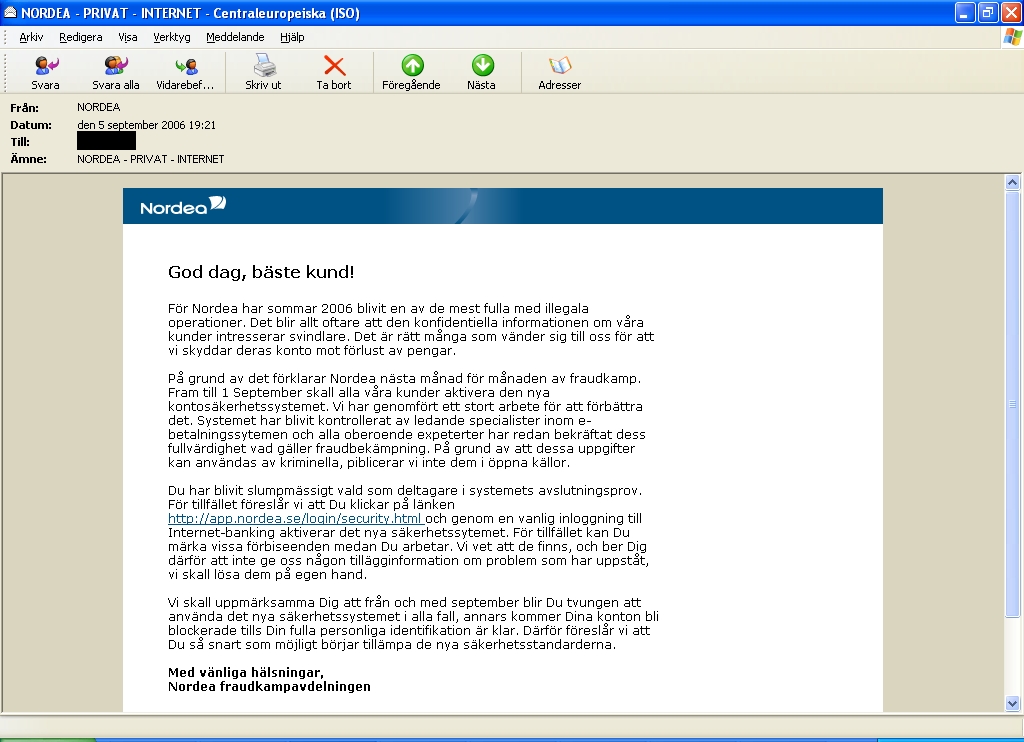
Task: Delete the message with Ta bort
Action: coord(334,65)
